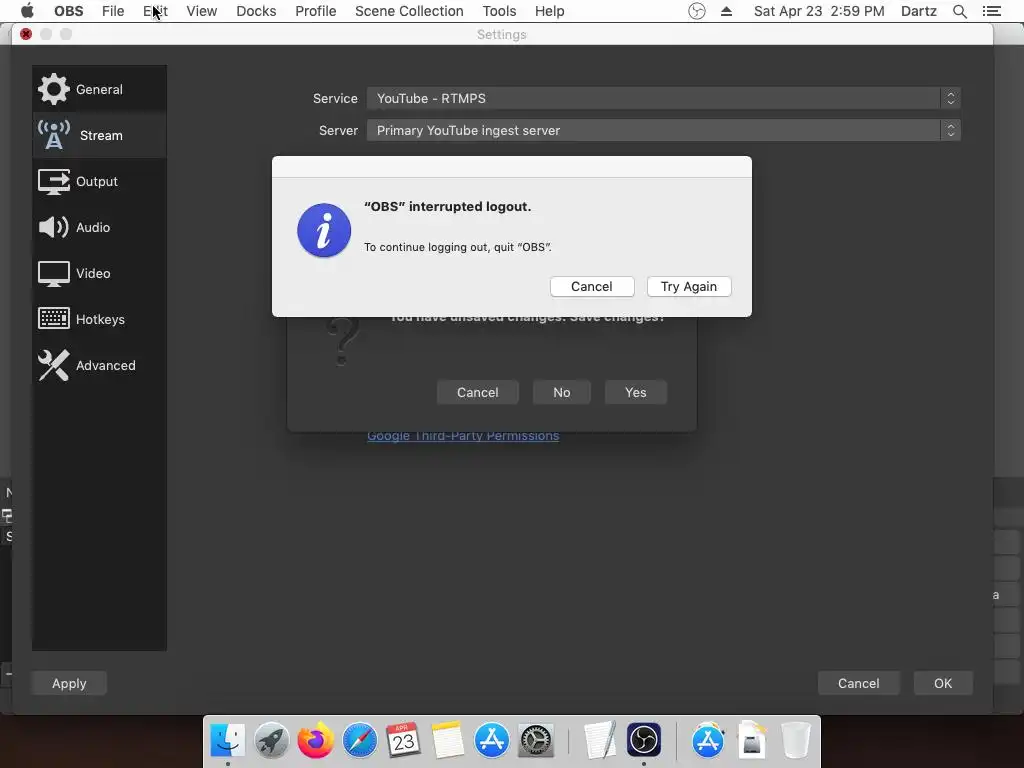1024x768 pixels.
Task: Click Cancel at the bottom of Settings
Action: click(858, 683)
